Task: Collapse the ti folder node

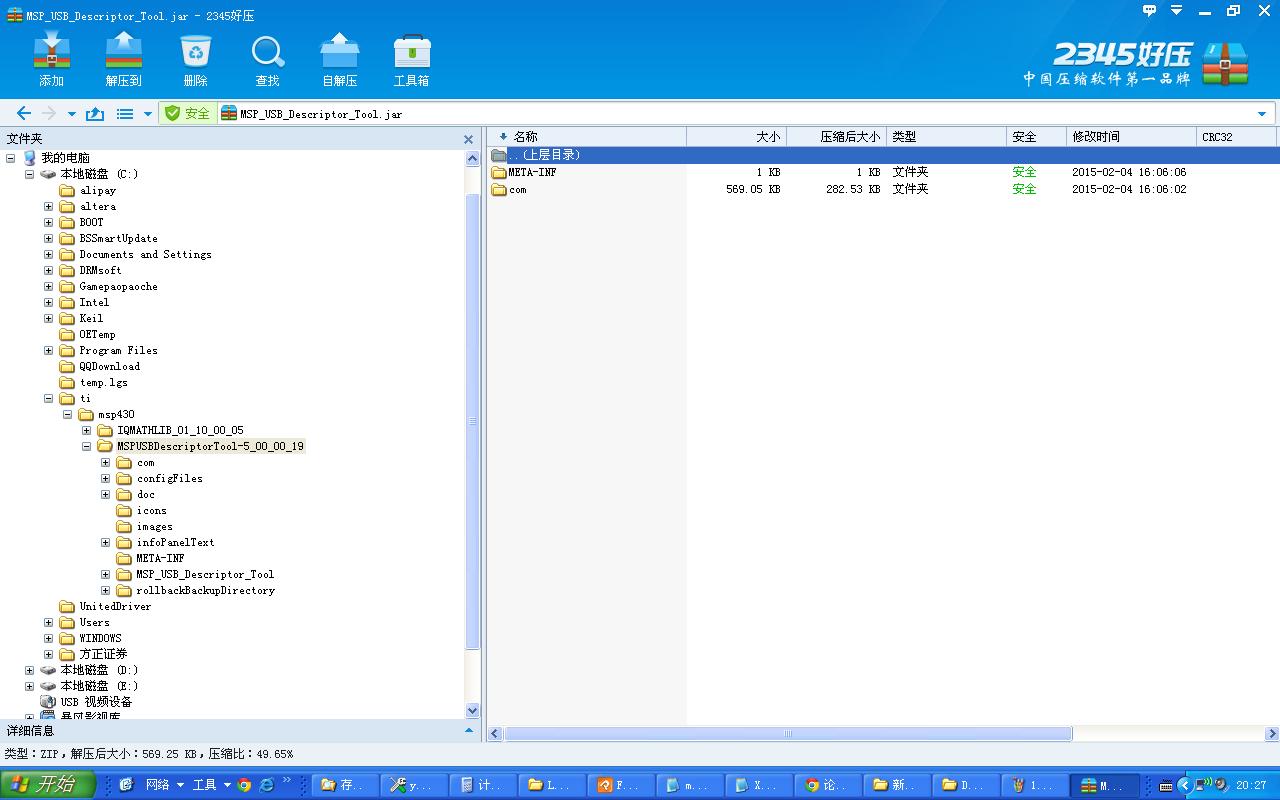Action: click(48, 398)
